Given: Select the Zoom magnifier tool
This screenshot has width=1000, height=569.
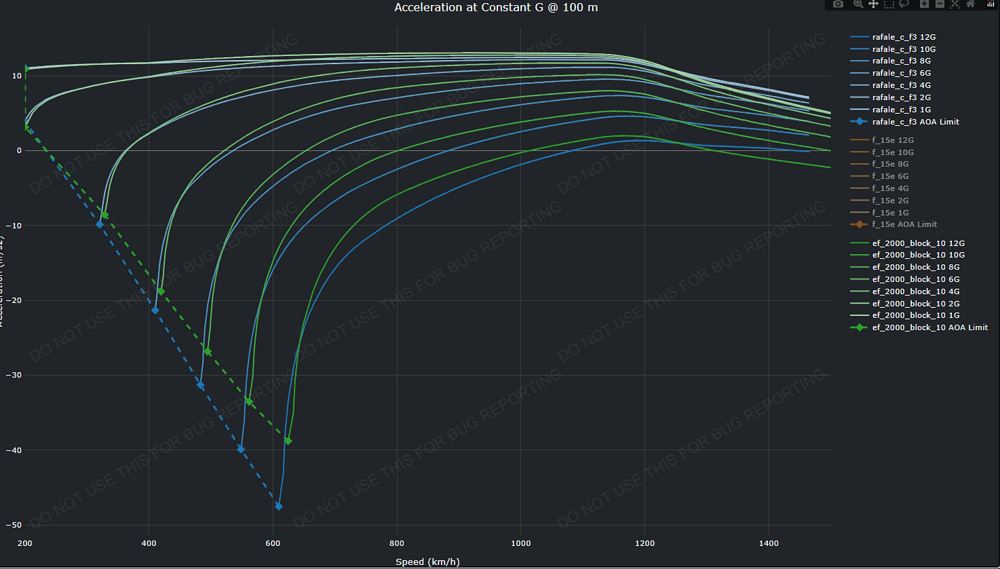Looking at the screenshot, I should 858,4.
